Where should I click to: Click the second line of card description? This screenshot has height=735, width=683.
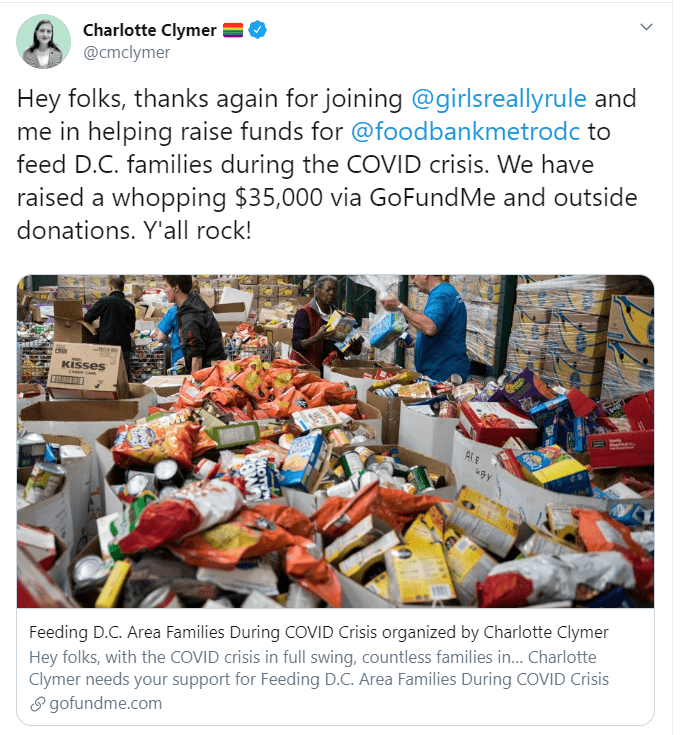click(x=319, y=679)
